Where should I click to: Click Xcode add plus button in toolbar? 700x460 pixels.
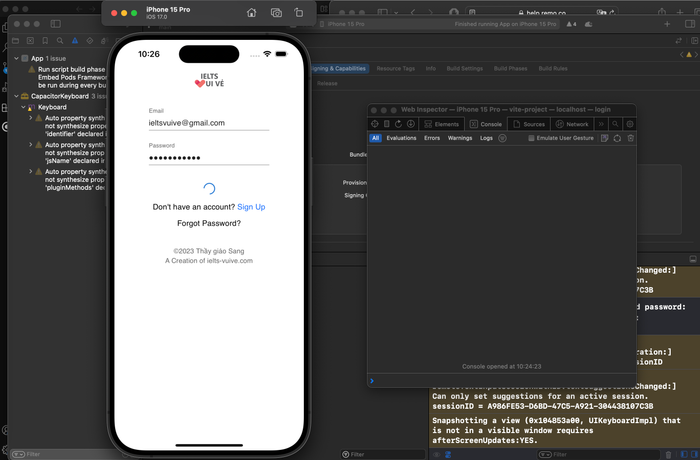(x=667, y=24)
